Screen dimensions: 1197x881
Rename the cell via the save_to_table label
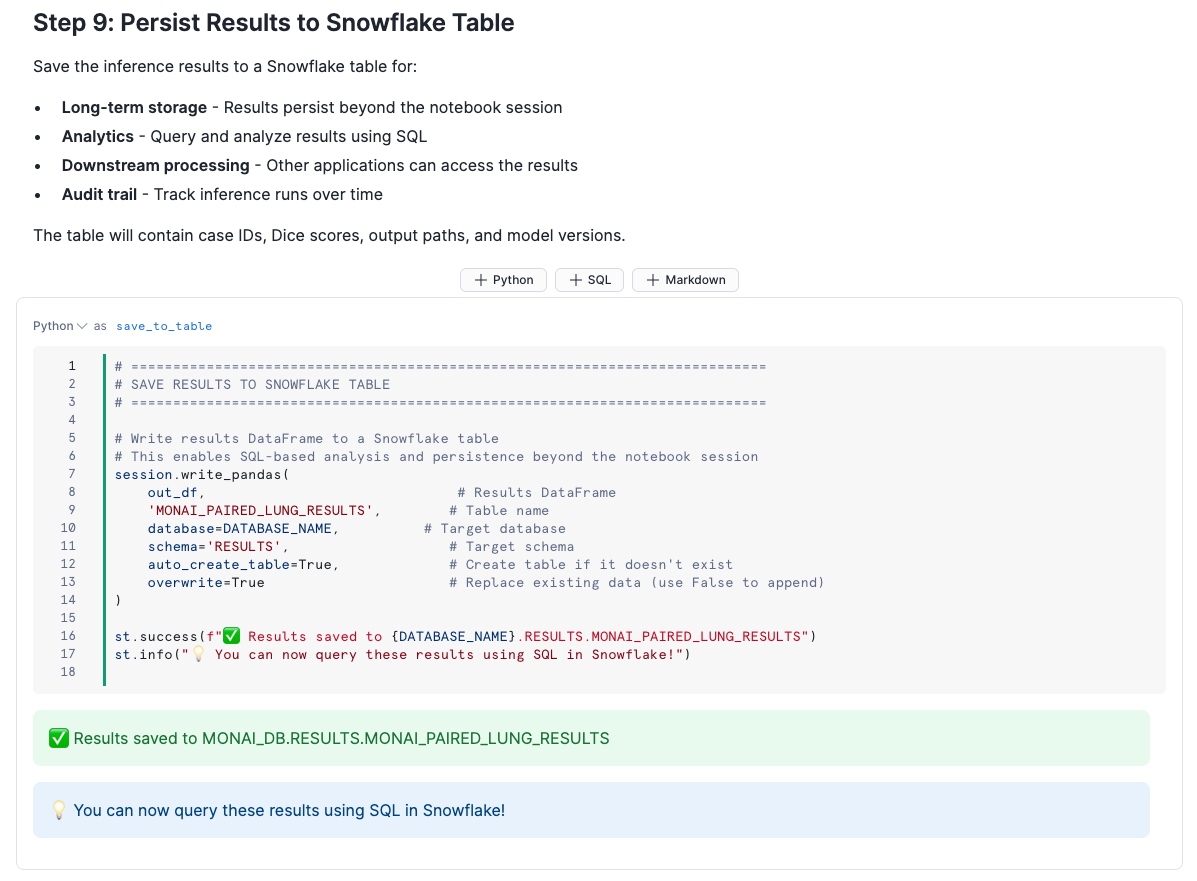click(164, 326)
